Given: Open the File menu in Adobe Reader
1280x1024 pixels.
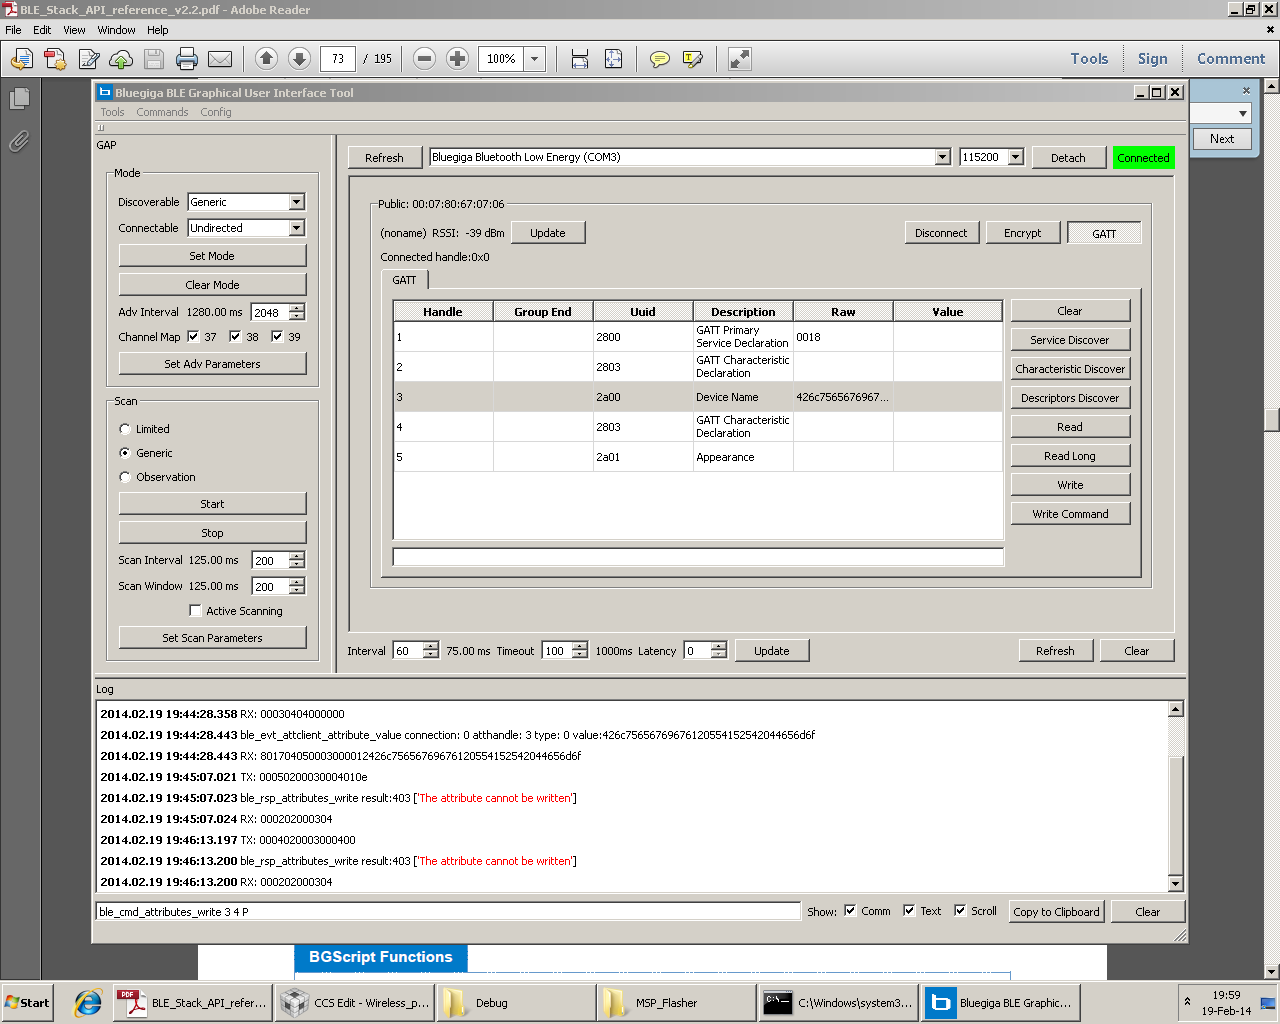Looking at the screenshot, I should pos(13,30).
